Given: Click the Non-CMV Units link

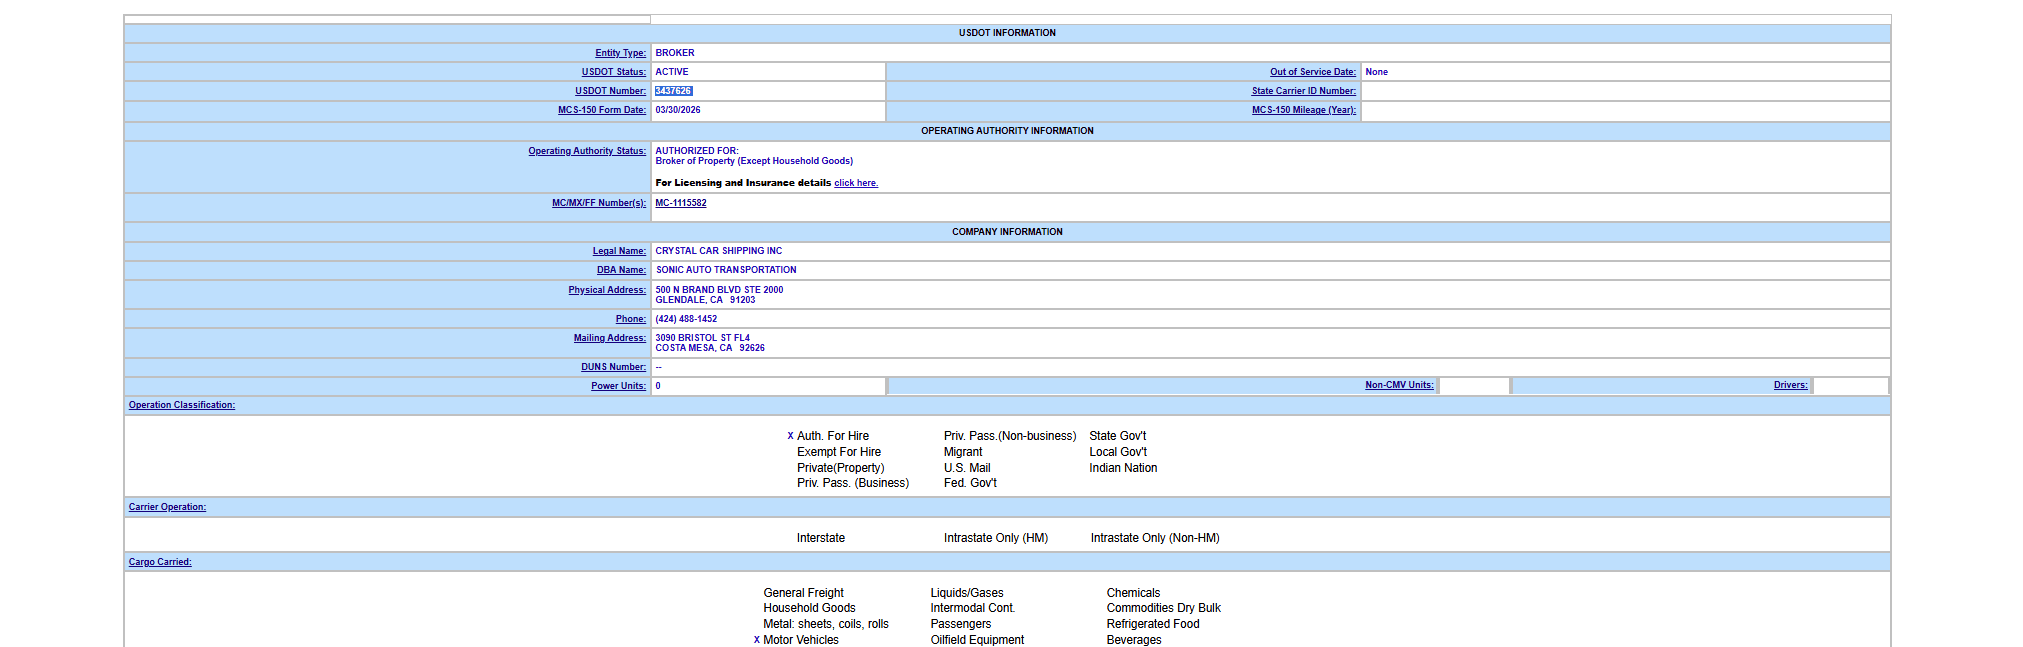Looking at the screenshot, I should (x=1399, y=385).
